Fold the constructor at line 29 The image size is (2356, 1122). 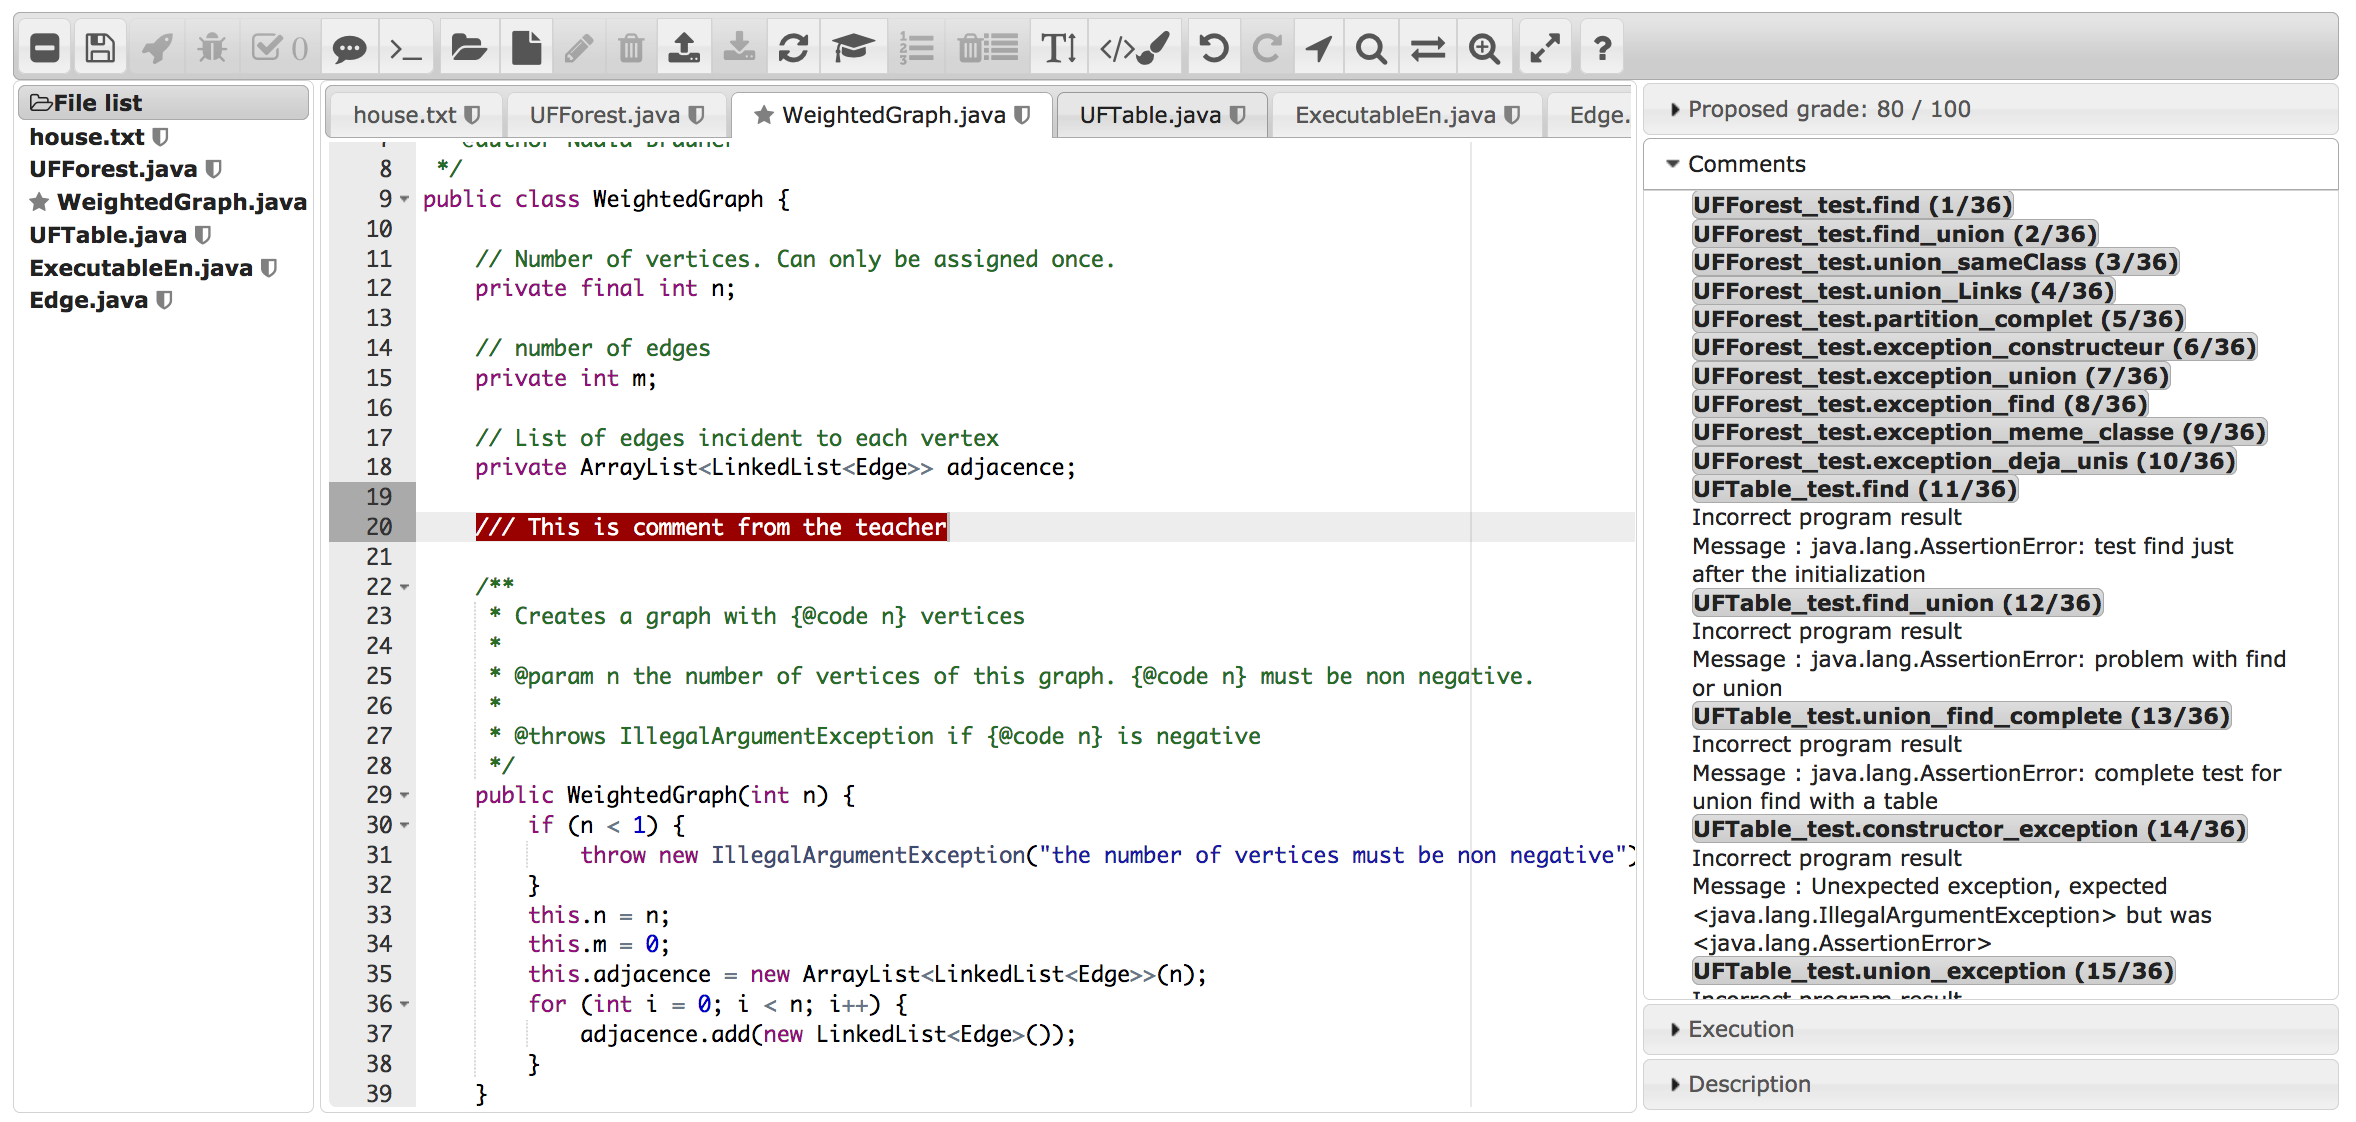[404, 795]
